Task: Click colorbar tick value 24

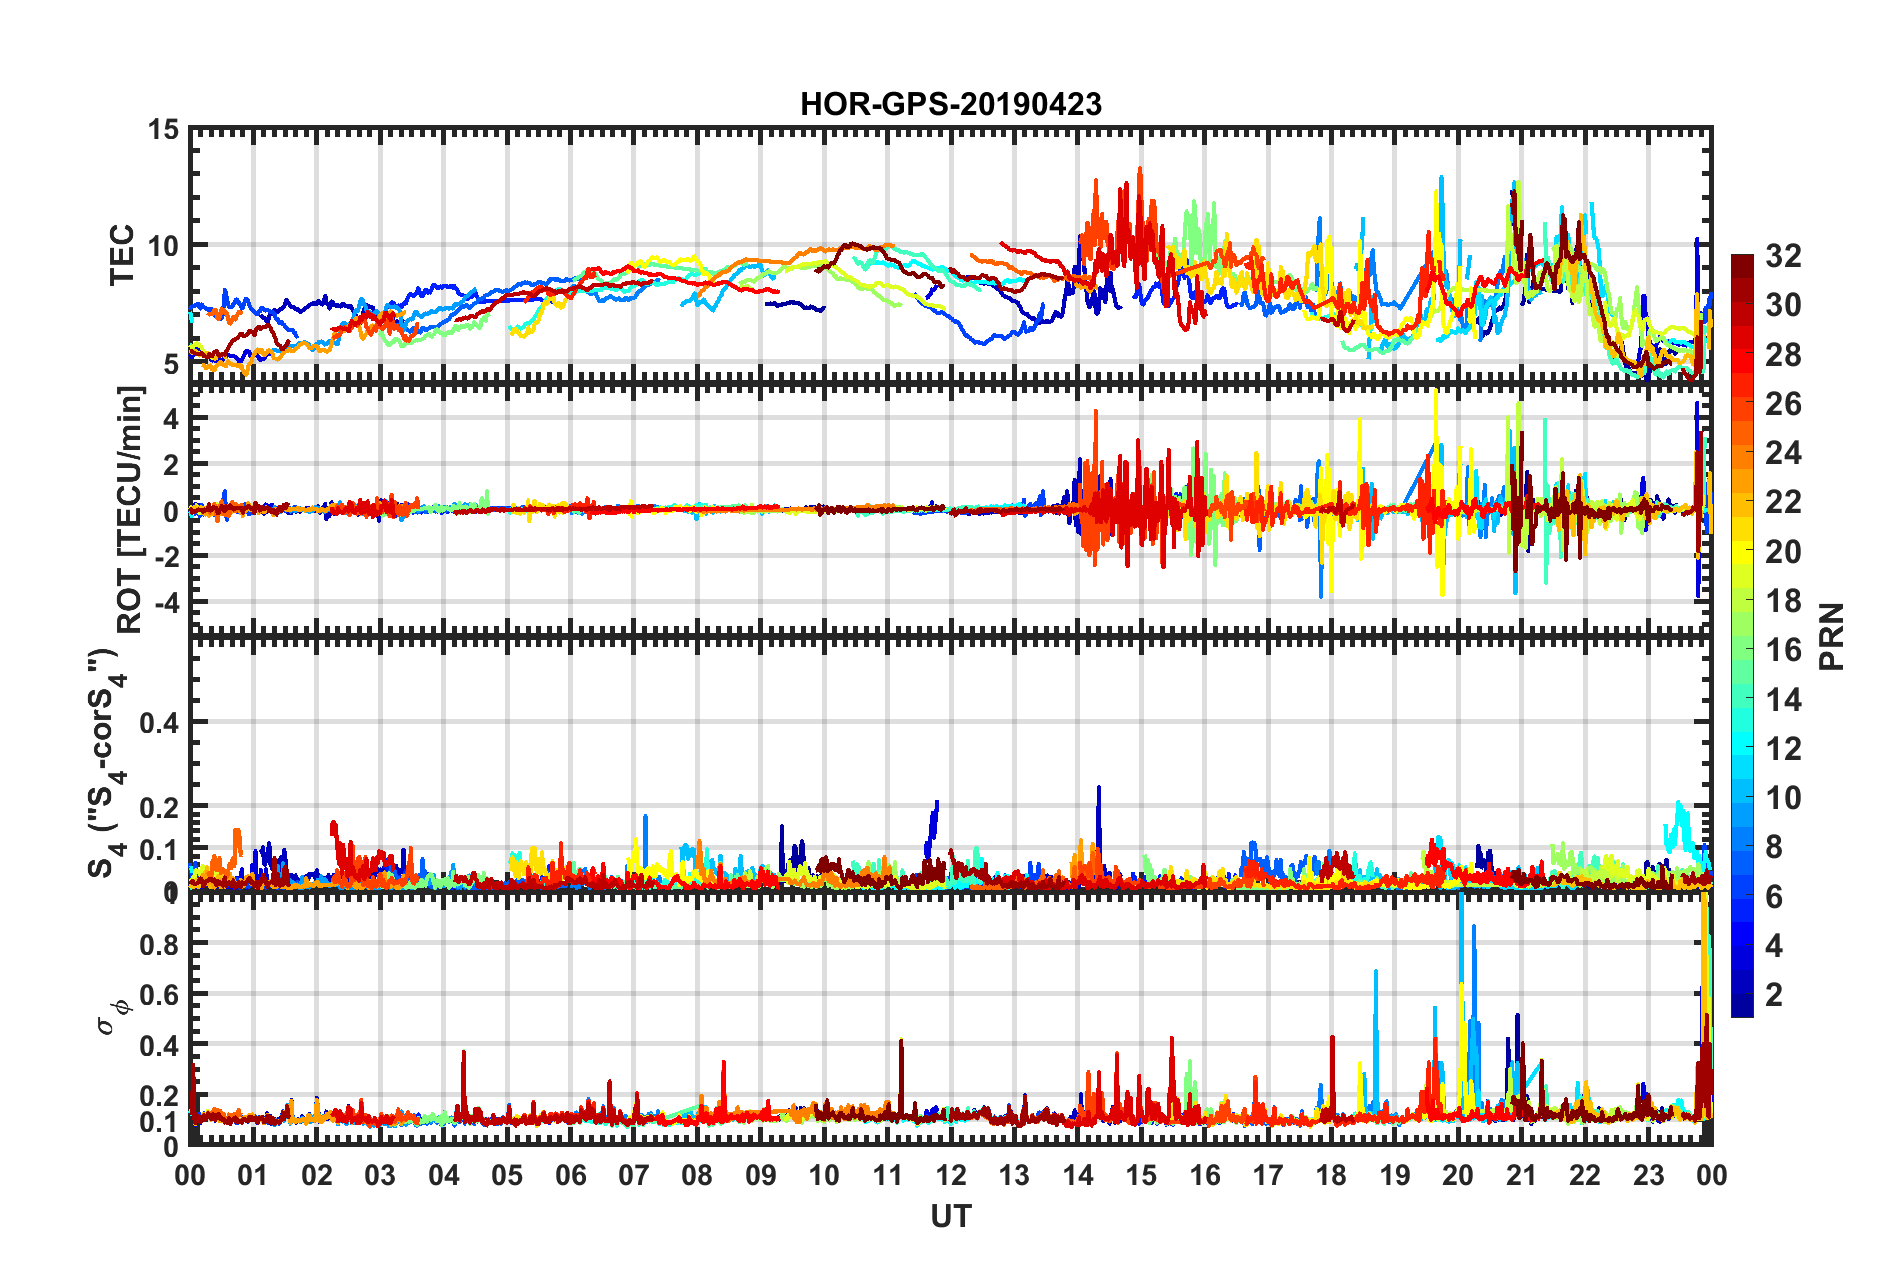Action: pyautogui.click(x=1783, y=453)
